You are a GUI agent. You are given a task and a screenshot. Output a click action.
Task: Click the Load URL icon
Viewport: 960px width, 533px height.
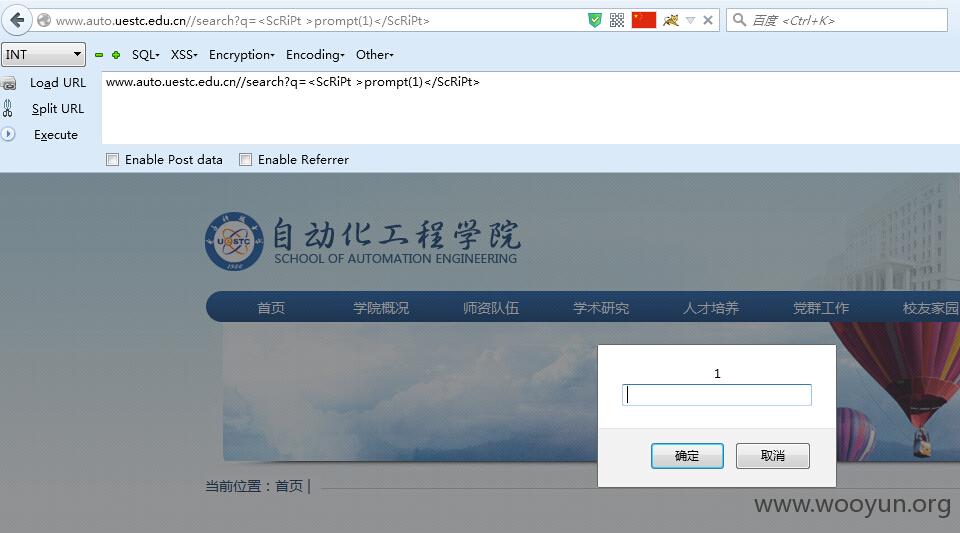(x=9, y=83)
